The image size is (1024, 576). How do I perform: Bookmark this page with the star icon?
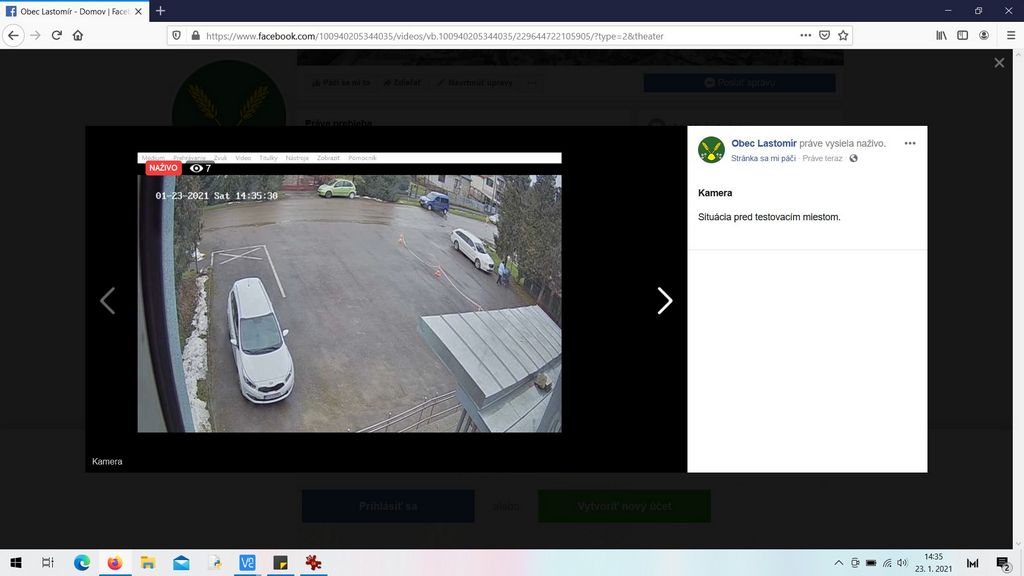[x=843, y=35]
